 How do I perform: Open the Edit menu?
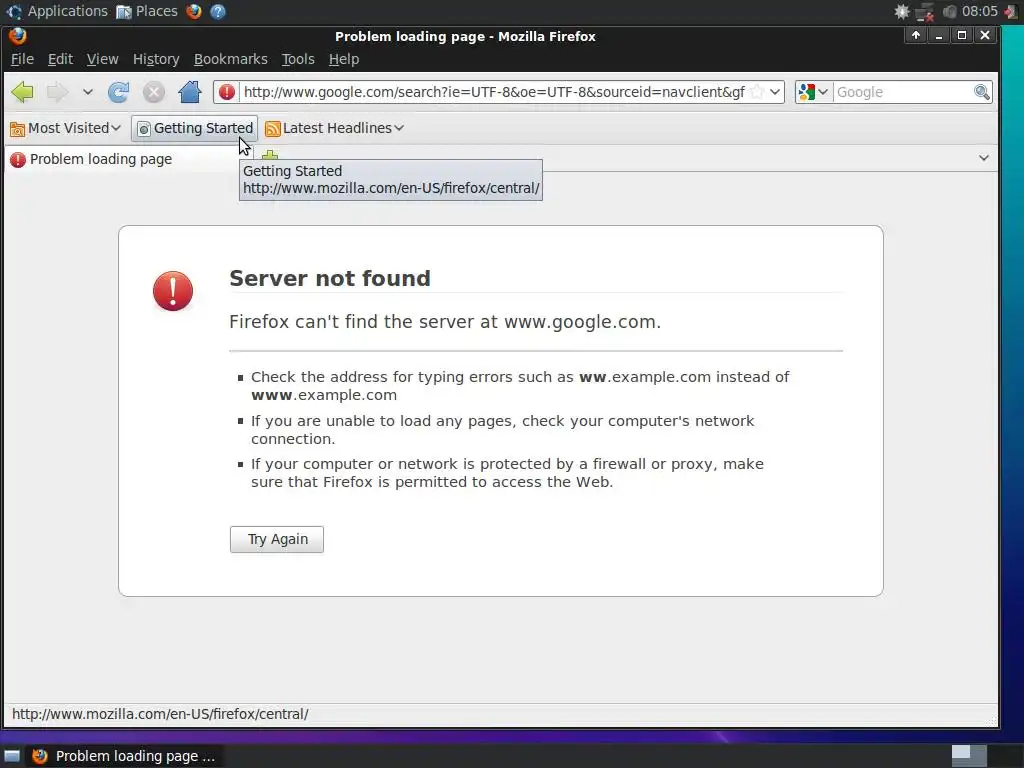[x=60, y=59]
